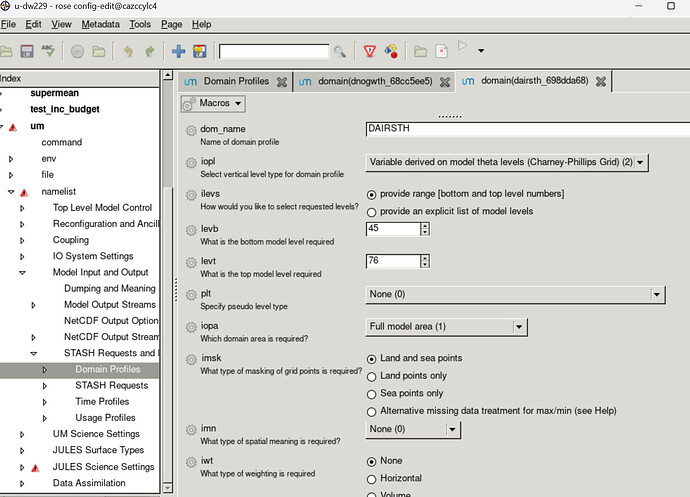Click the levt spinner arrows

424,261
